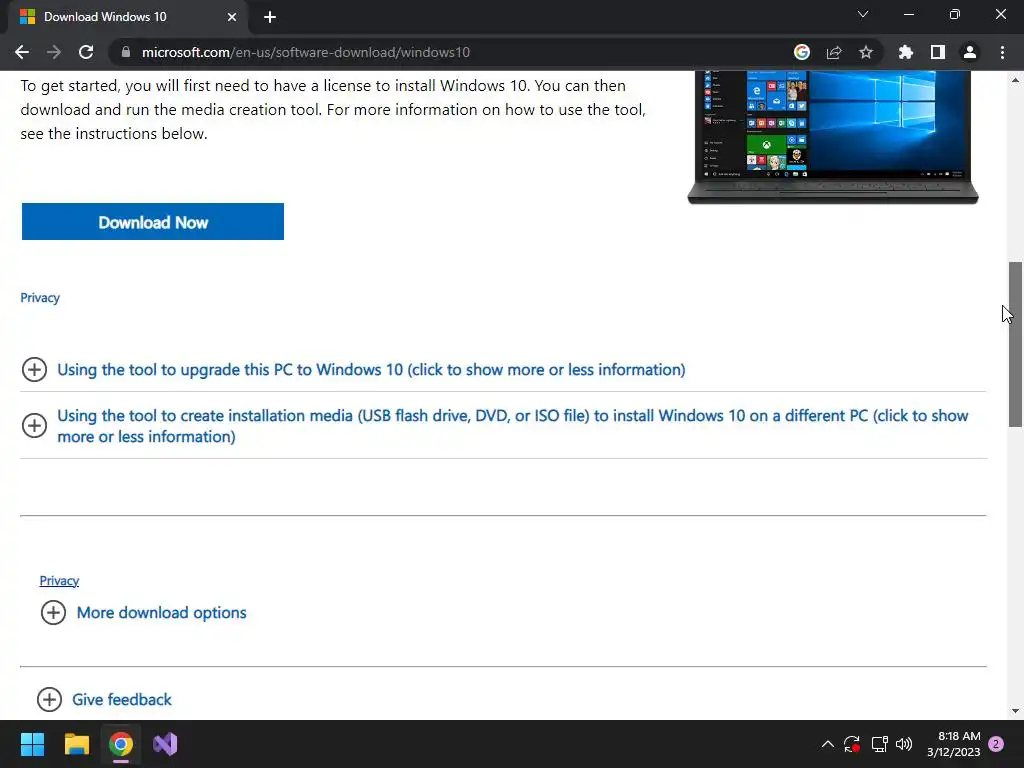Open File Explorer from the taskbar
Image resolution: width=1024 pixels, height=768 pixels.
[76, 744]
